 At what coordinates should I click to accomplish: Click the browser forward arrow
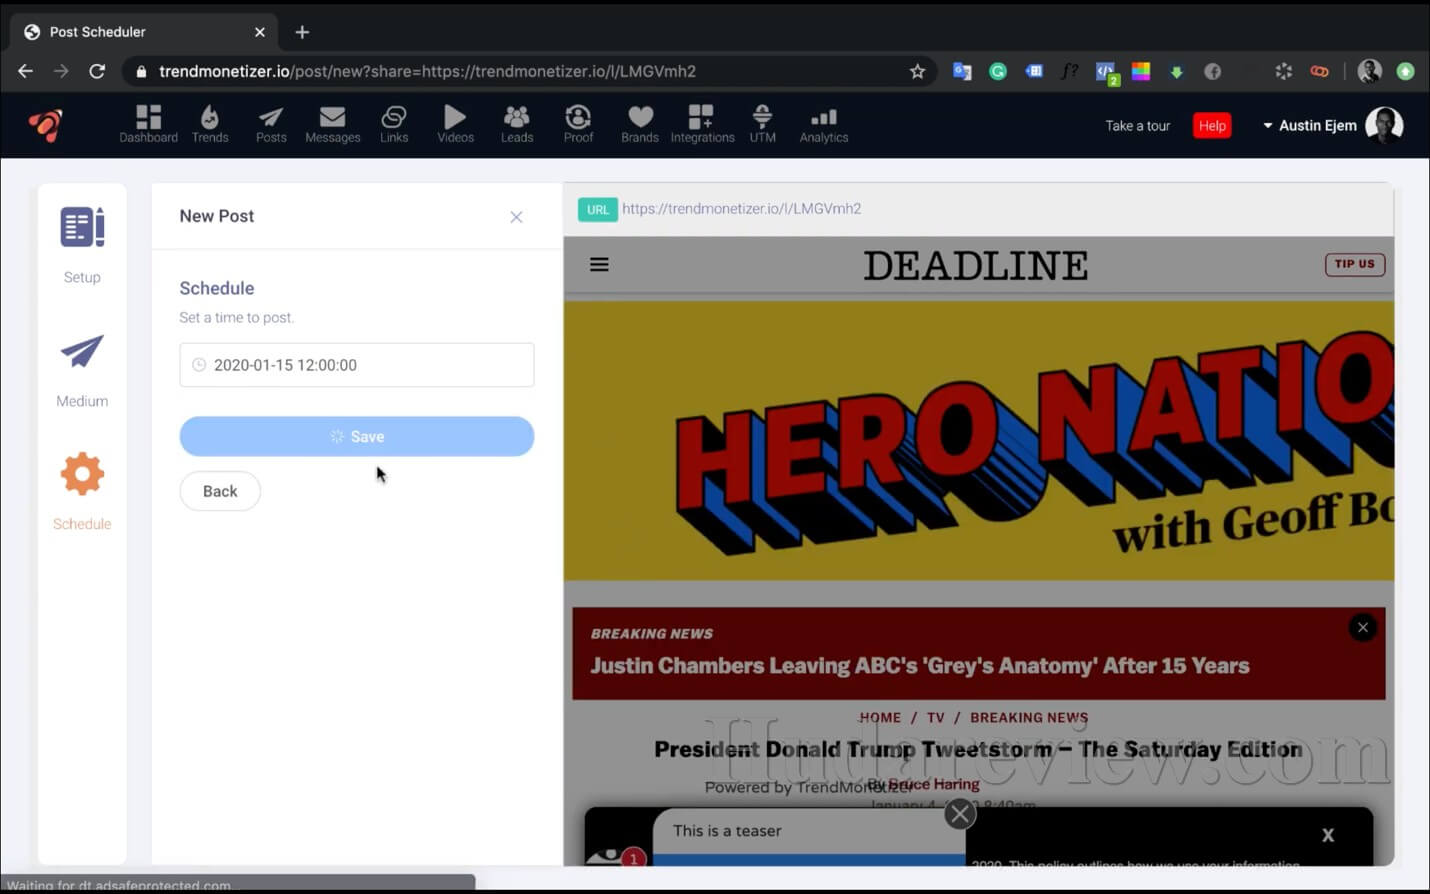point(61,71)
